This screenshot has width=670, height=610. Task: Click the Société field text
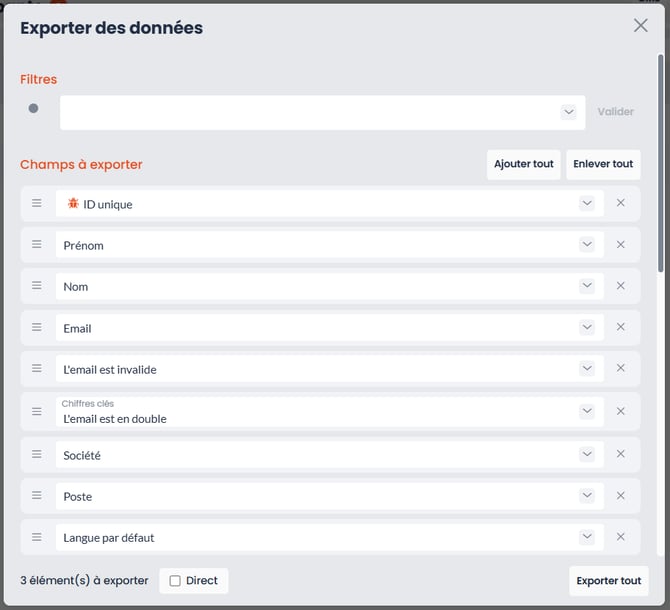(x=82, y=455)
